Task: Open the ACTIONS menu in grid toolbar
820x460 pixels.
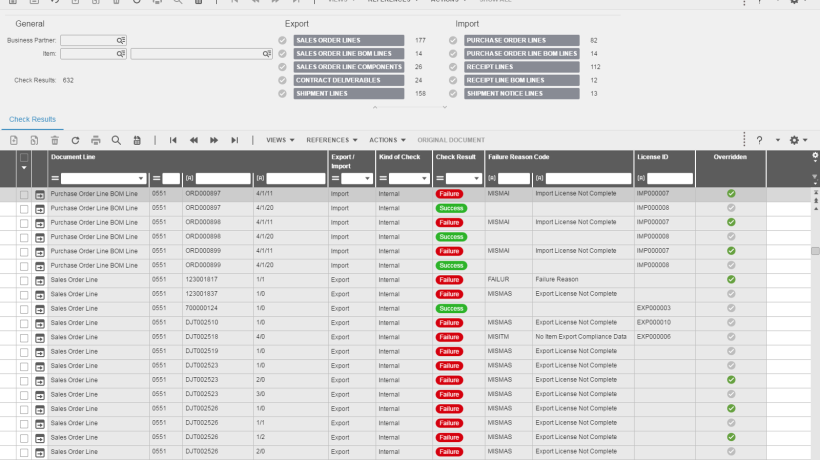Action: (388, 140)
